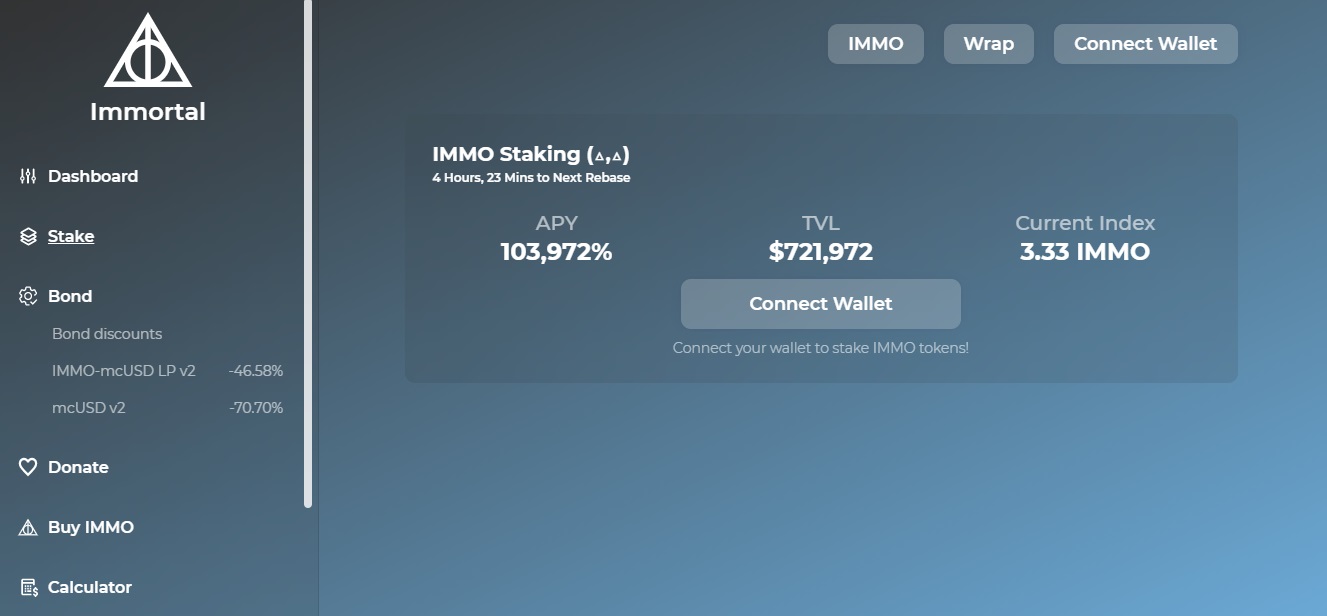
Task: Click the Wrap button
Action: [989, 44]
